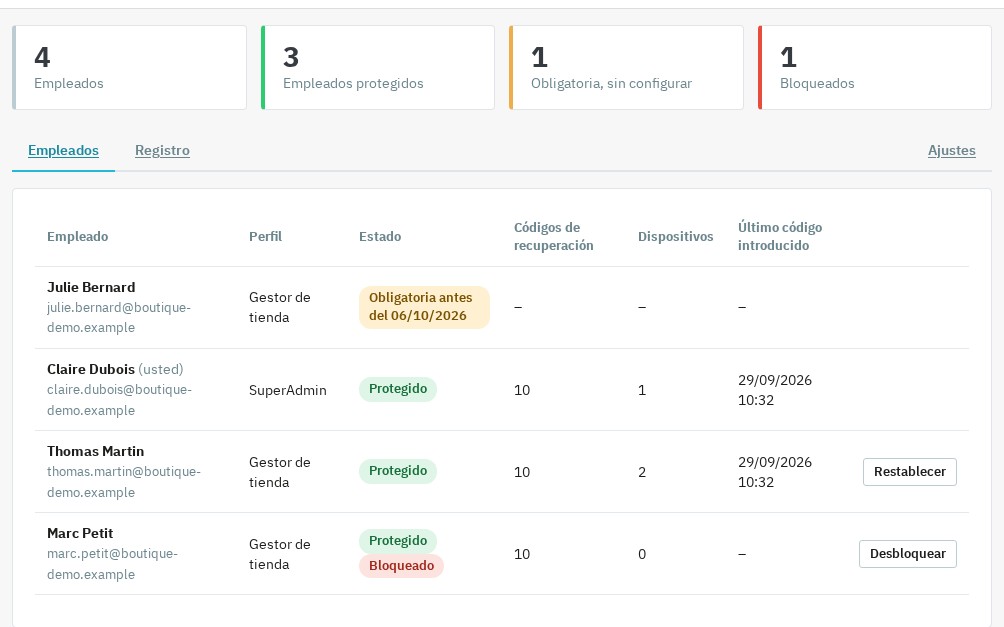Image resolution: width=1004 pixels, height=627 pixels.
Task: Click Marc Petit's Protegido badge
Action: (398, 541)
